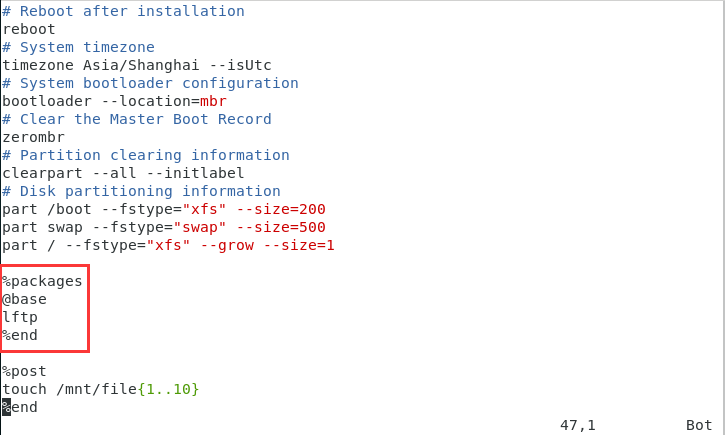The image size is (725, 435).
Task: Place cursor on the "zerombr" line
Action: (34, 137)
